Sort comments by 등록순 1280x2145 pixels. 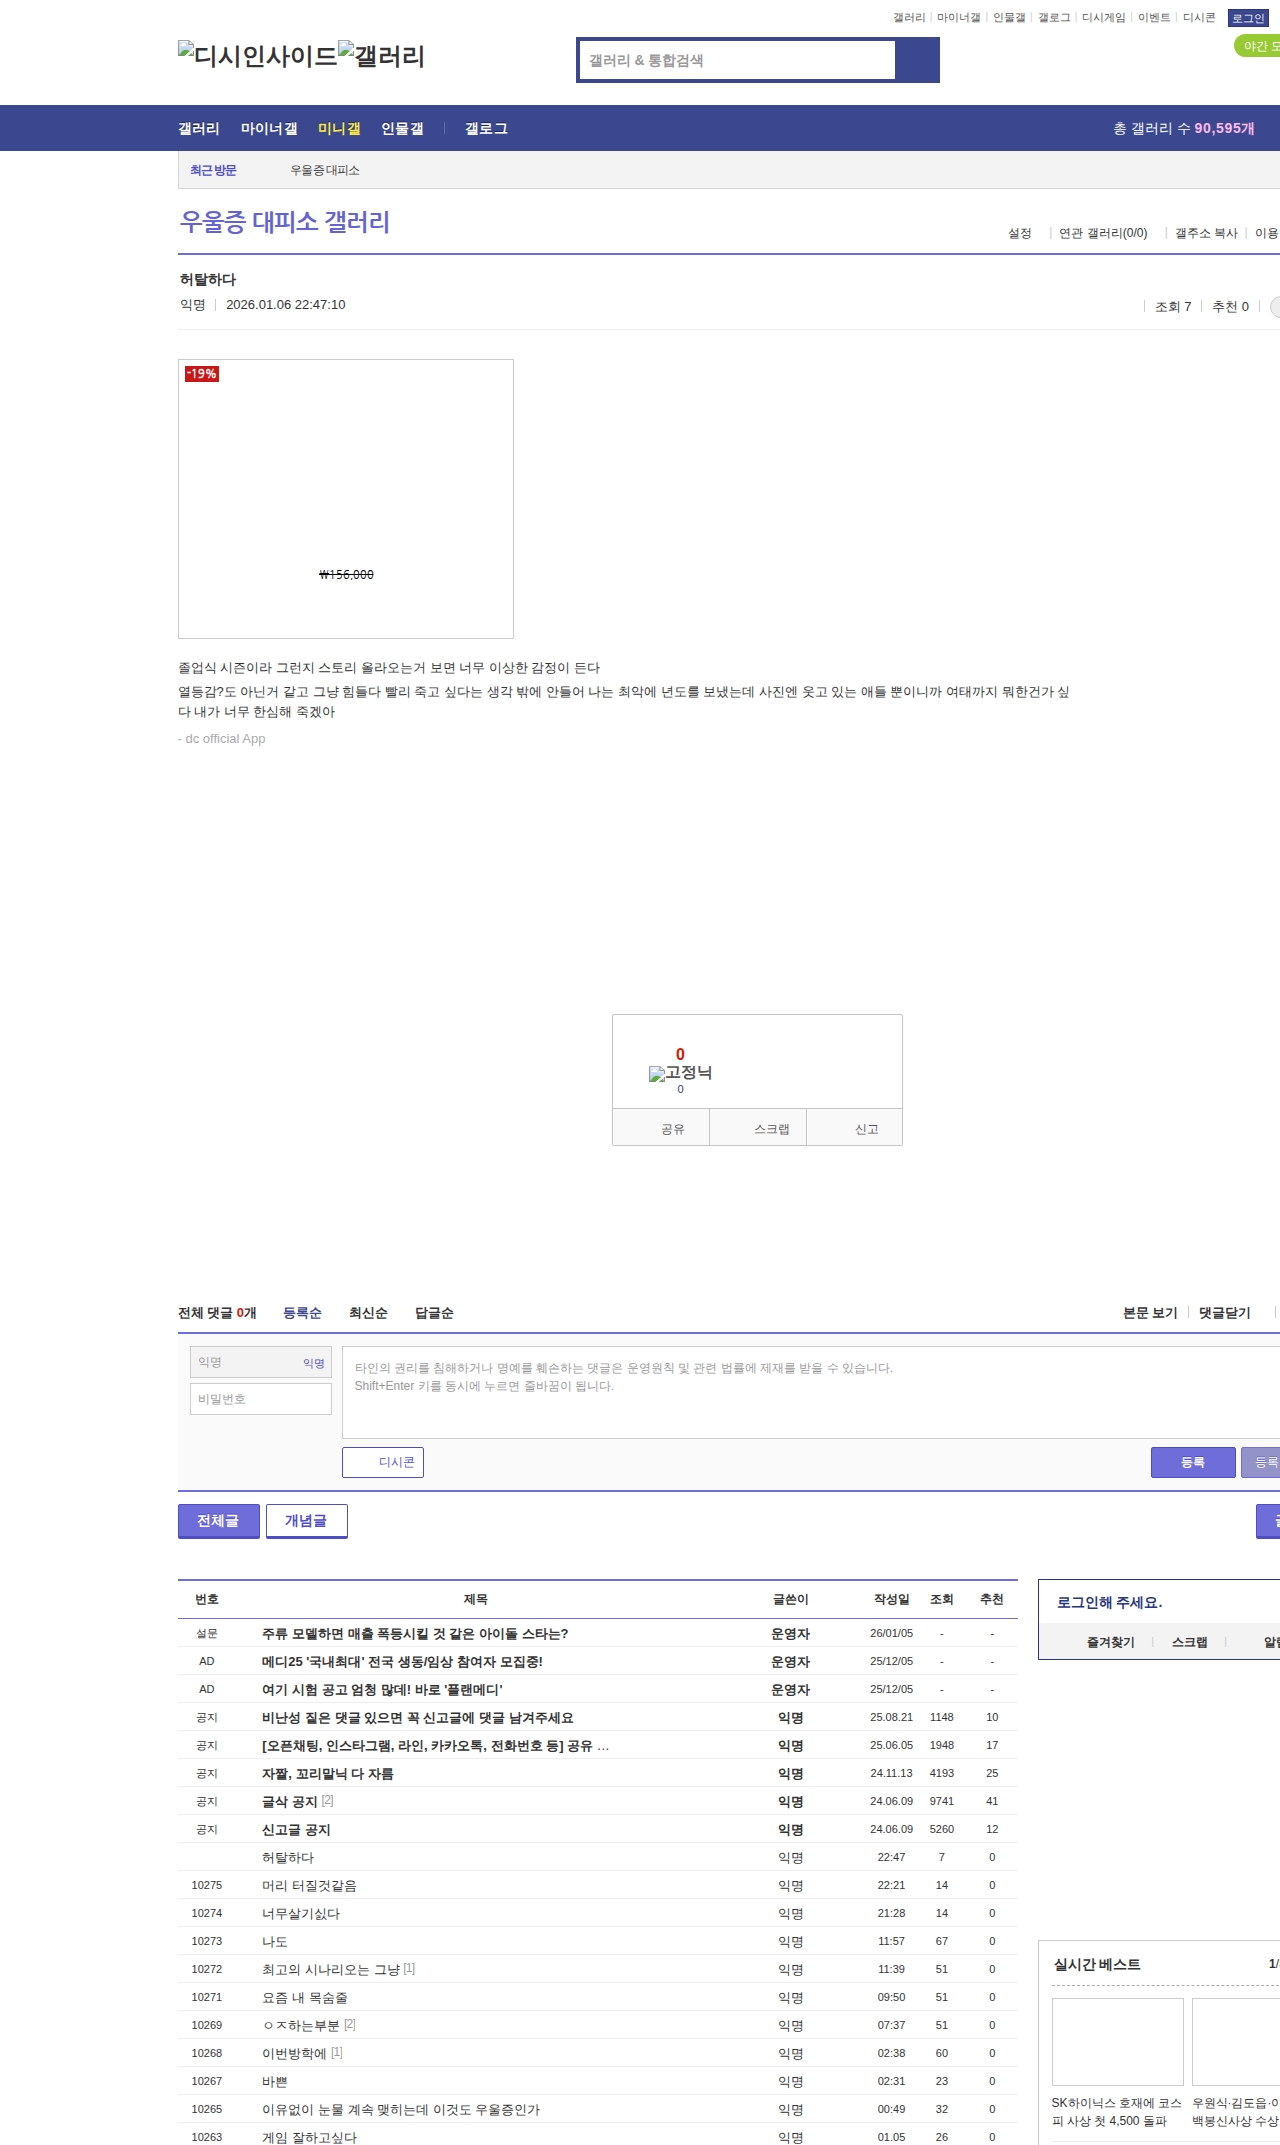click(302, 1313)
